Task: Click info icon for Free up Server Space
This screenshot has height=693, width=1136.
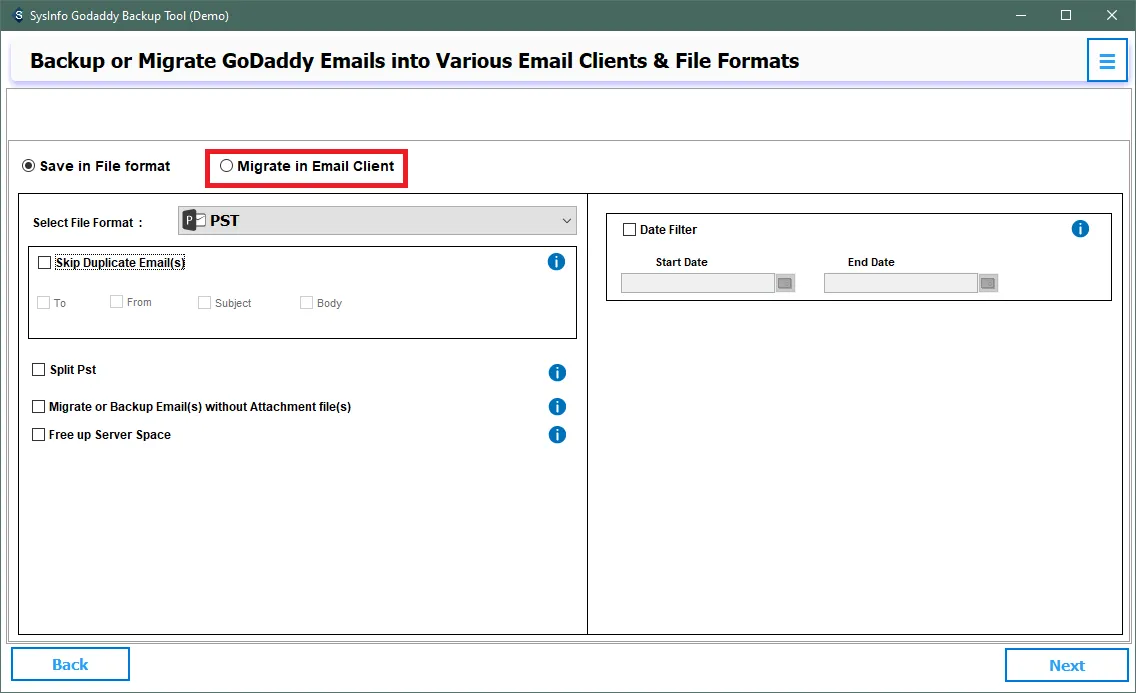Action: click(557, 435)
